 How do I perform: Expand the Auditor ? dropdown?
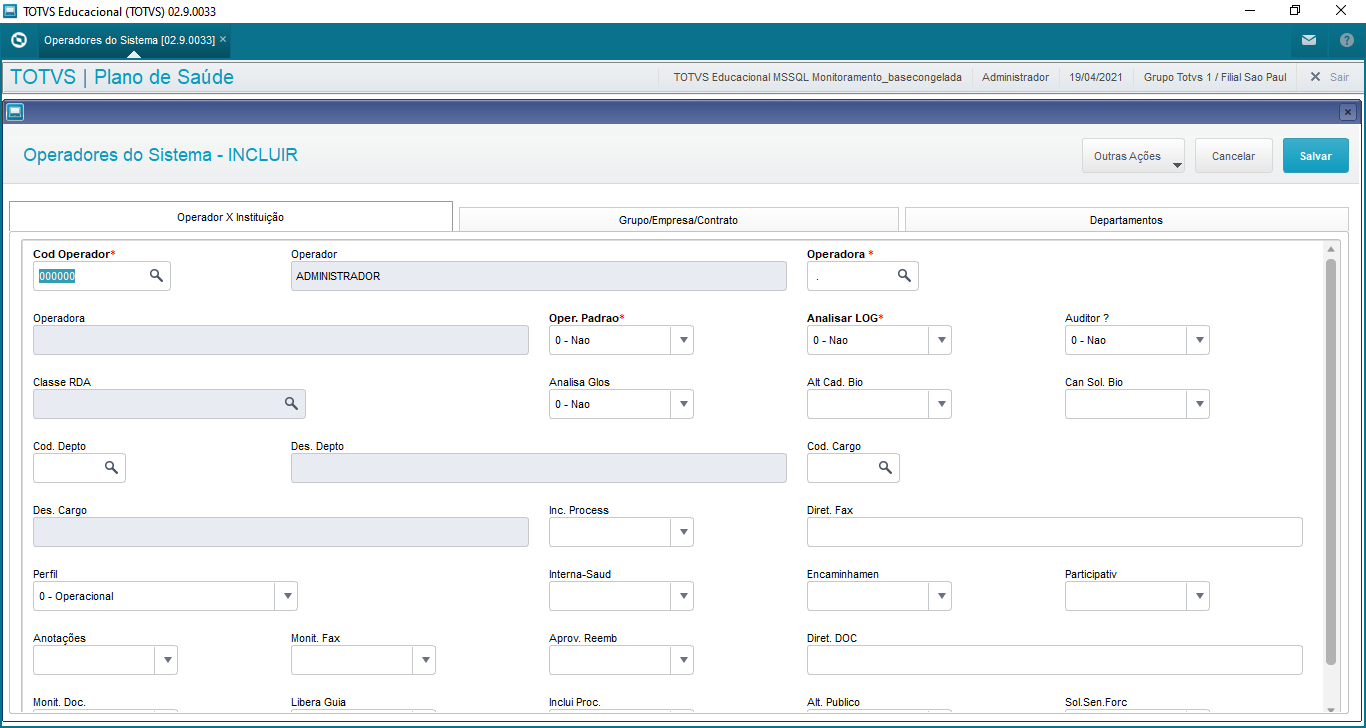tap(1200, 340)
